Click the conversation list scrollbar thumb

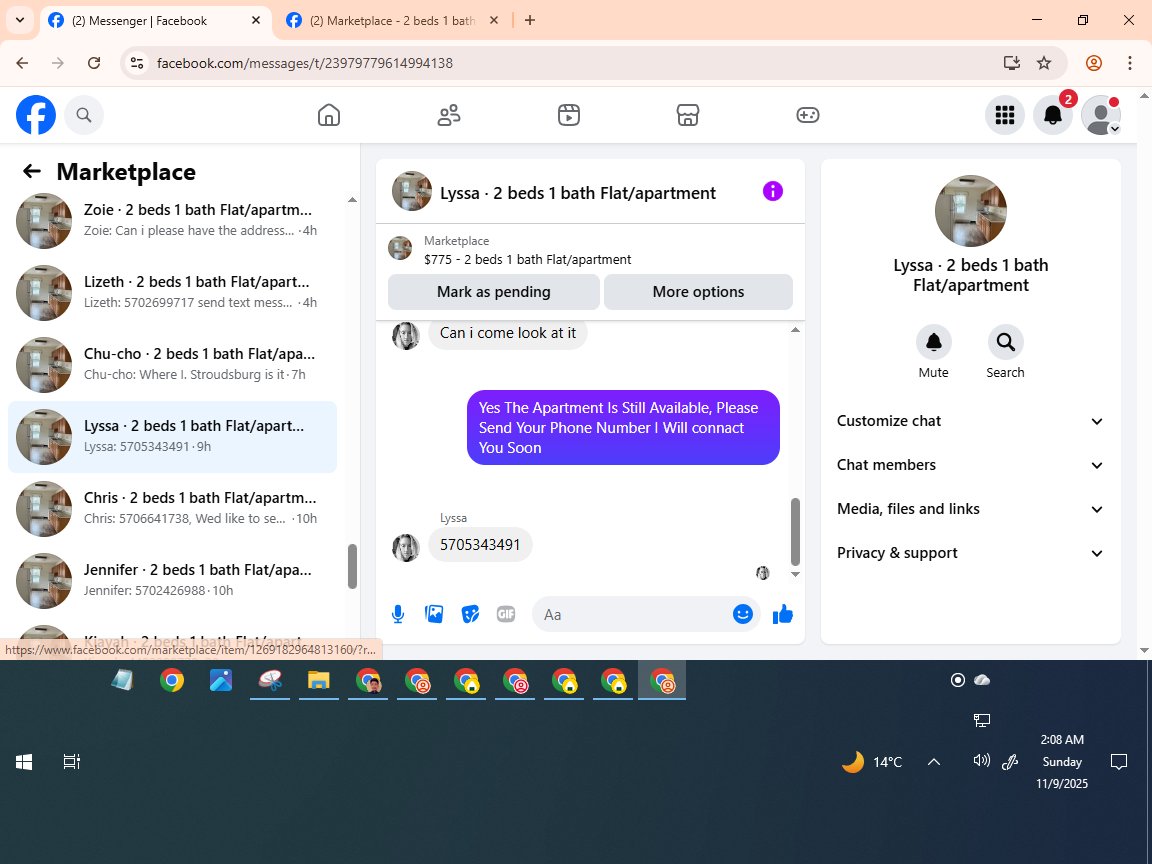pos(352,566)
